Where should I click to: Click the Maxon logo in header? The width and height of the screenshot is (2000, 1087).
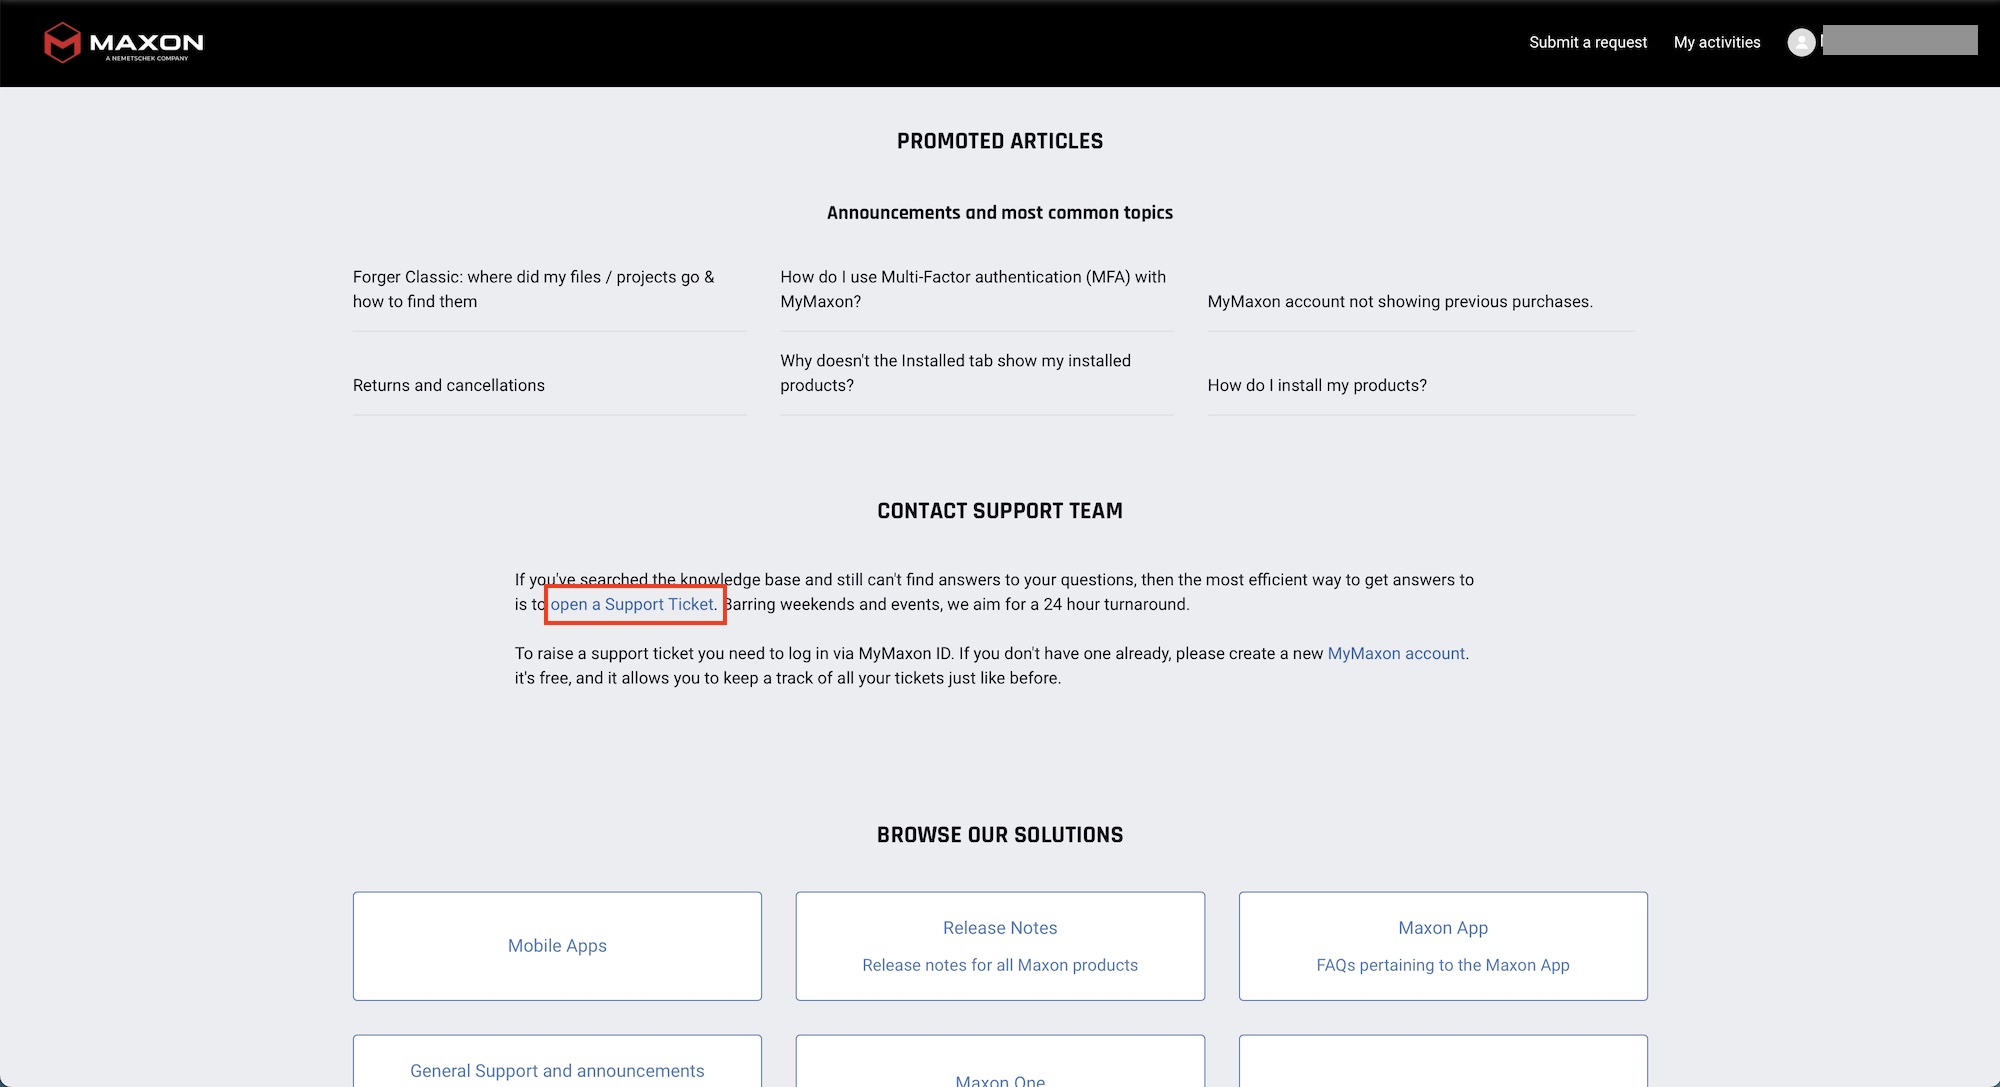click(x=124, y=43)
